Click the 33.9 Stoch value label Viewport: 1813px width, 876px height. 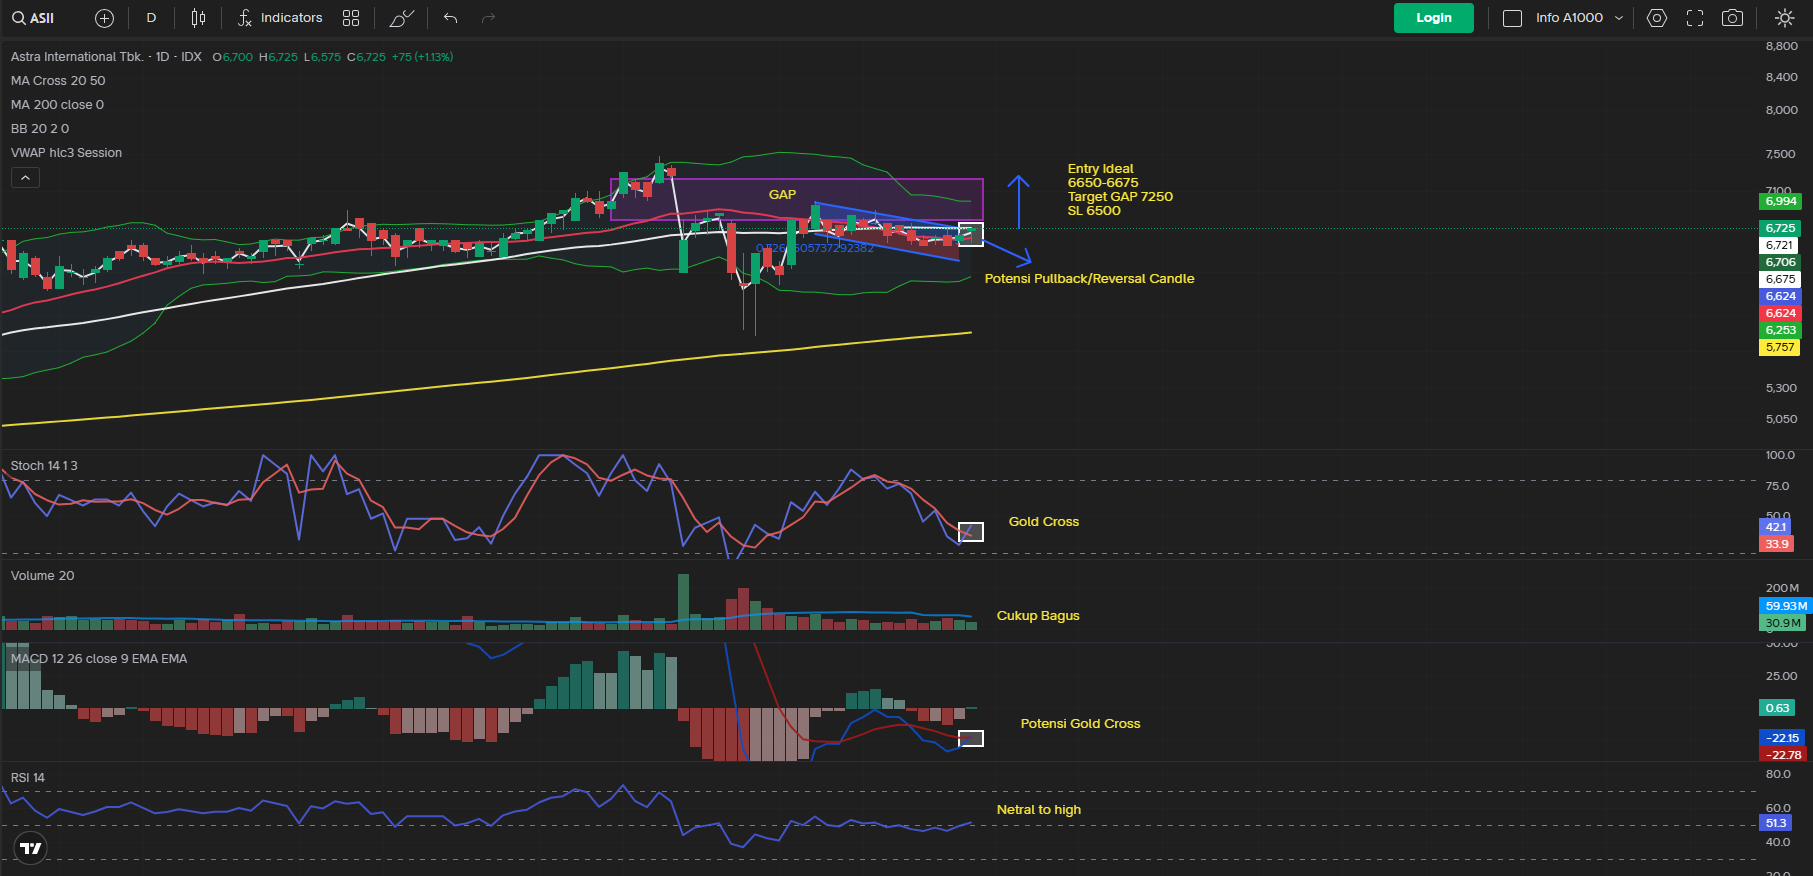pos(1776,545)
